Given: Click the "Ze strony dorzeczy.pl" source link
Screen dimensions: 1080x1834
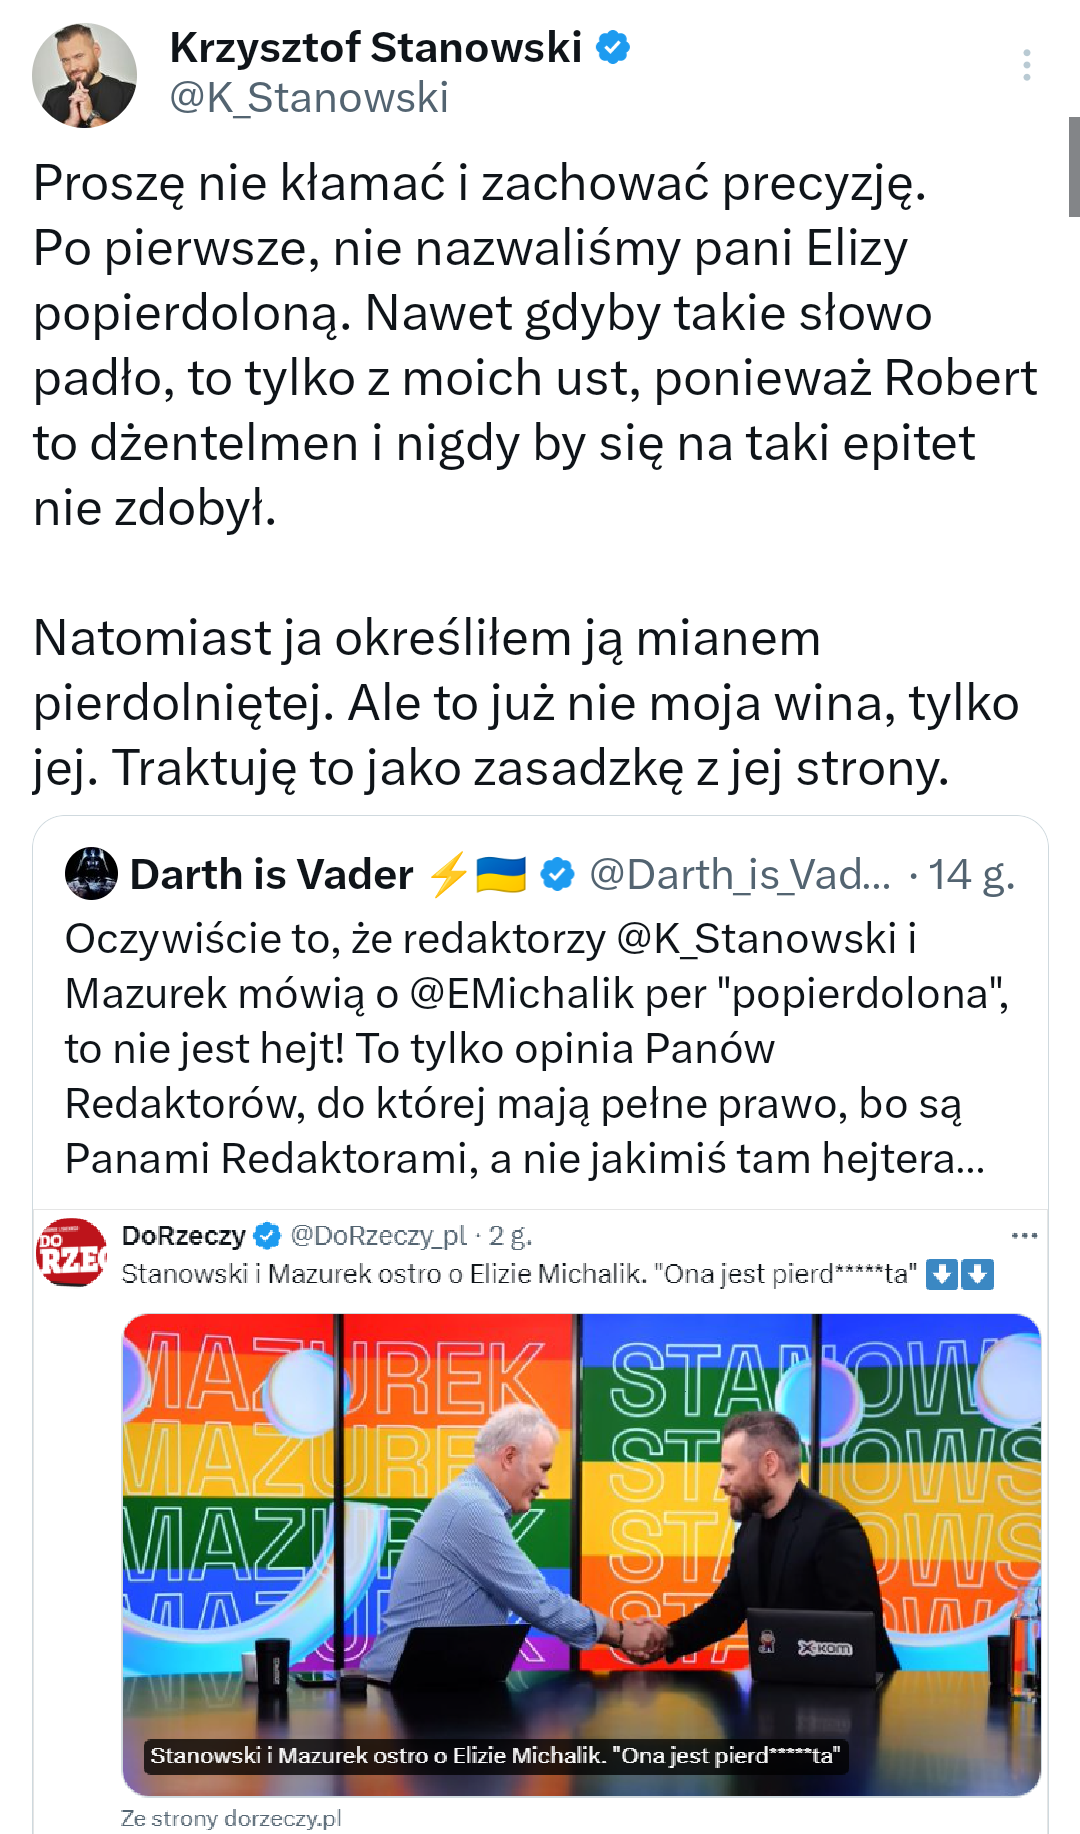Looking at the screenshot, I should (231, 1818).
